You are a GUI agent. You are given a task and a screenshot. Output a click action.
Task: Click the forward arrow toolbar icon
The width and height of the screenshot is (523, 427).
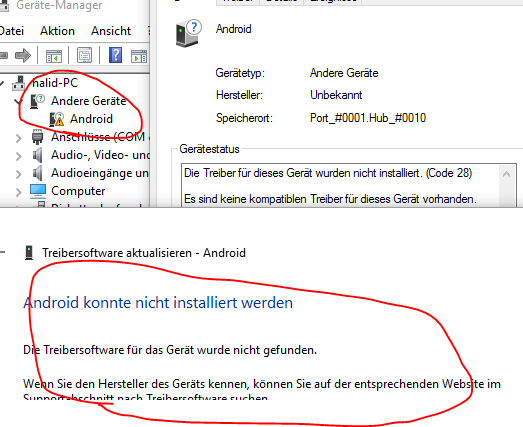pos(23,55)
